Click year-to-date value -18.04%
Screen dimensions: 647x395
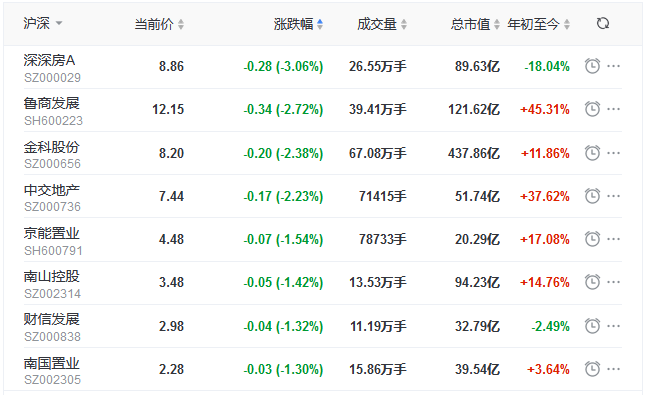[547, 66]
